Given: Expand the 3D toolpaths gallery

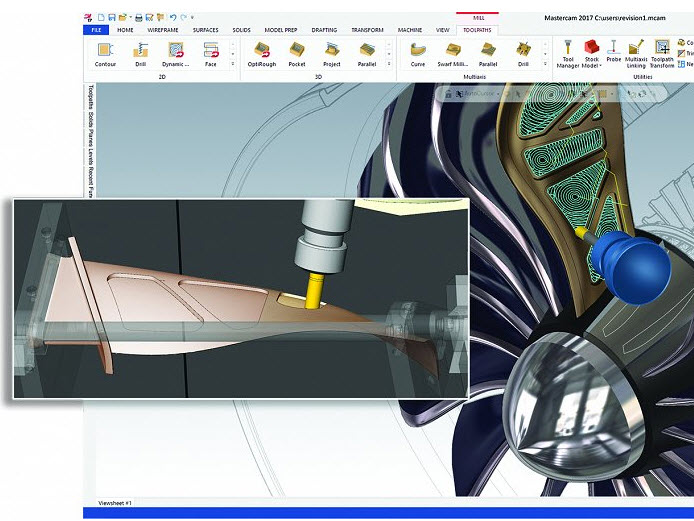Looking at the screenshot, I should (388, 64).
